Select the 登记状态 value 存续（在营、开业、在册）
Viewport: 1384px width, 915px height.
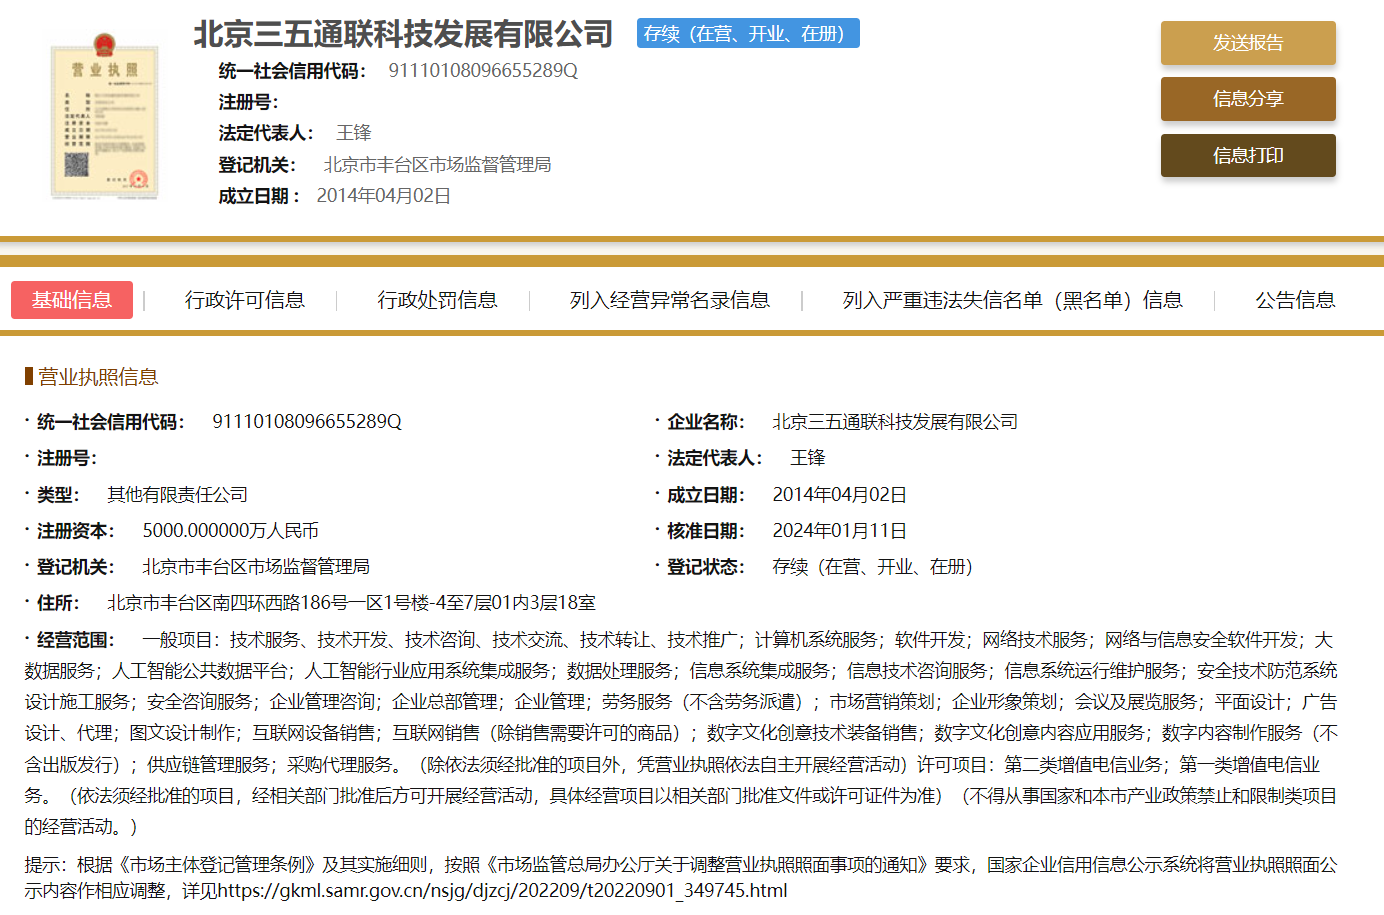click(873, 567)
